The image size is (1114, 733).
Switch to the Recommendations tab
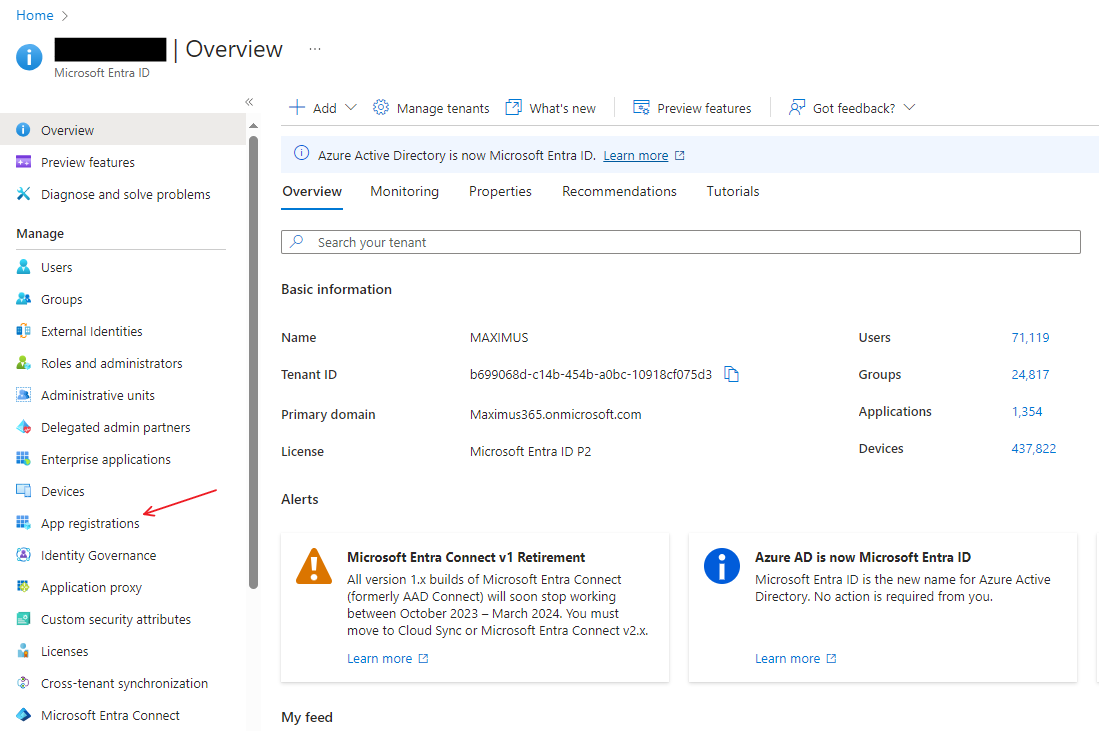(x=619, y=191)
